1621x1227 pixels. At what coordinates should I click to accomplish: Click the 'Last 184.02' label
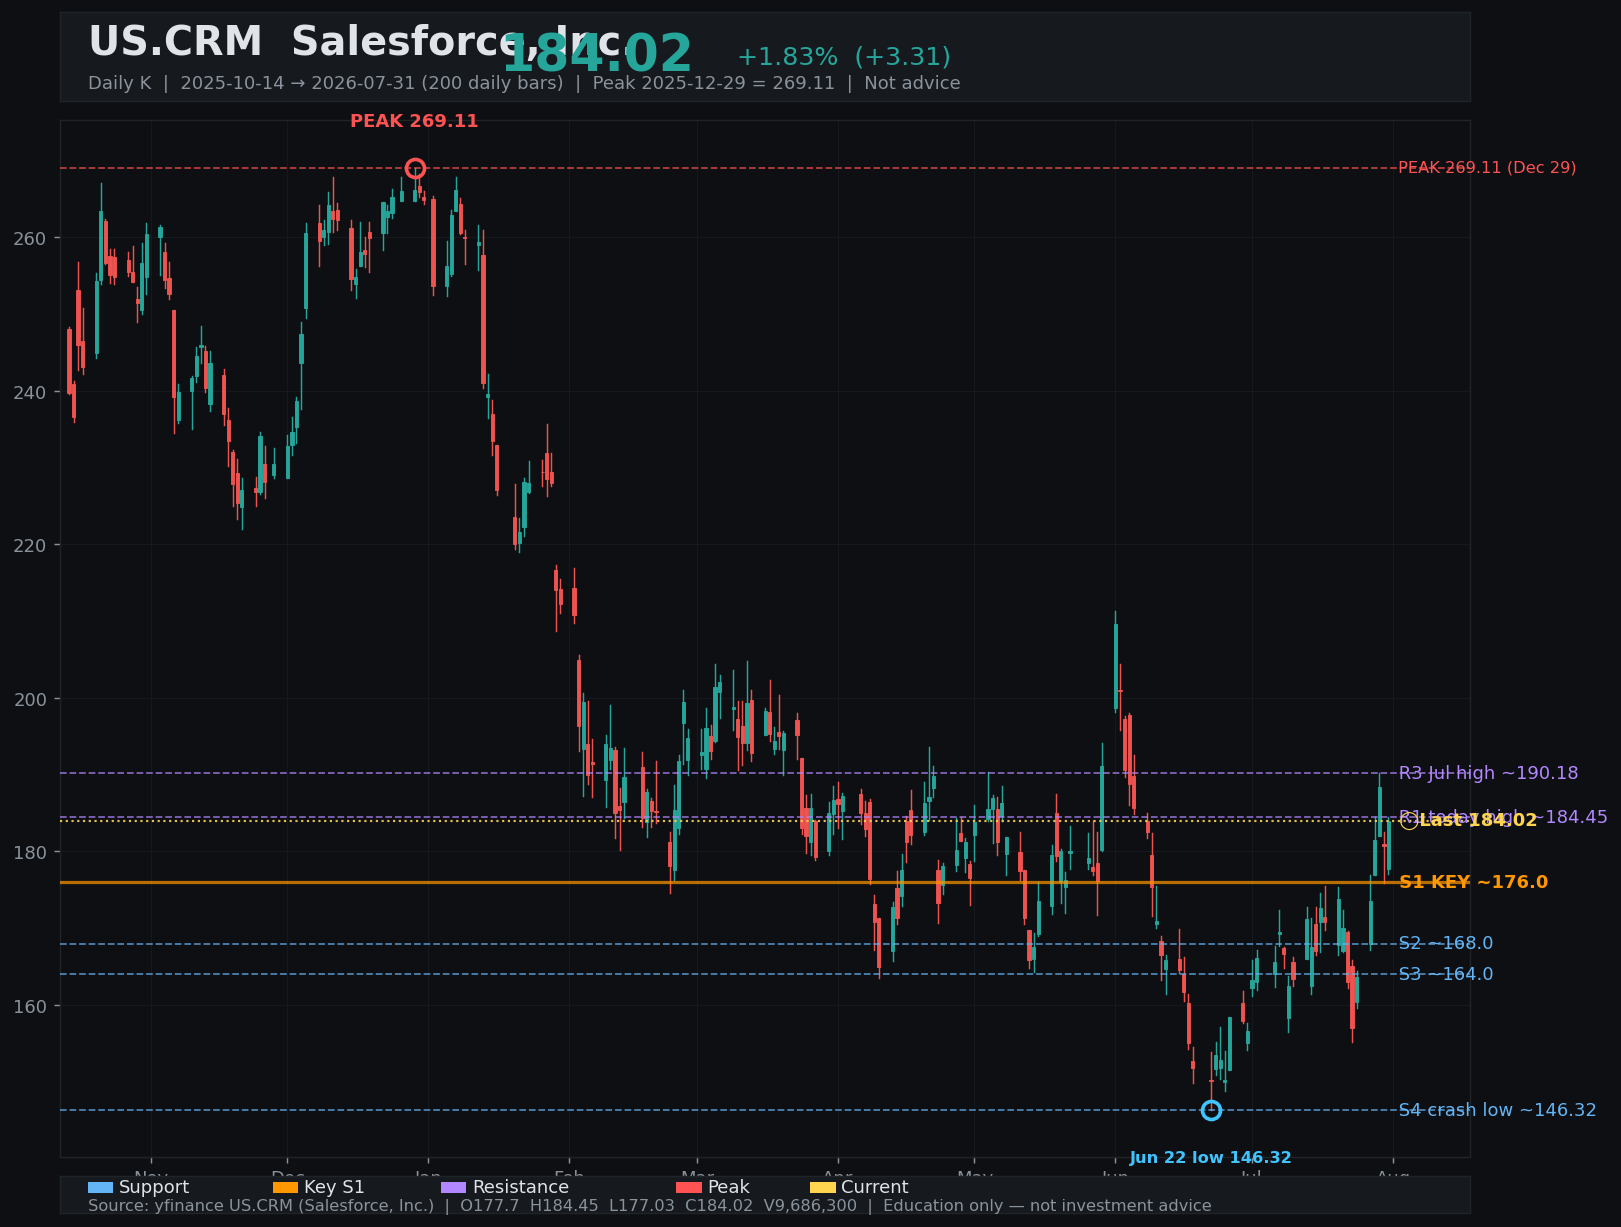(x=1478, y=820)
